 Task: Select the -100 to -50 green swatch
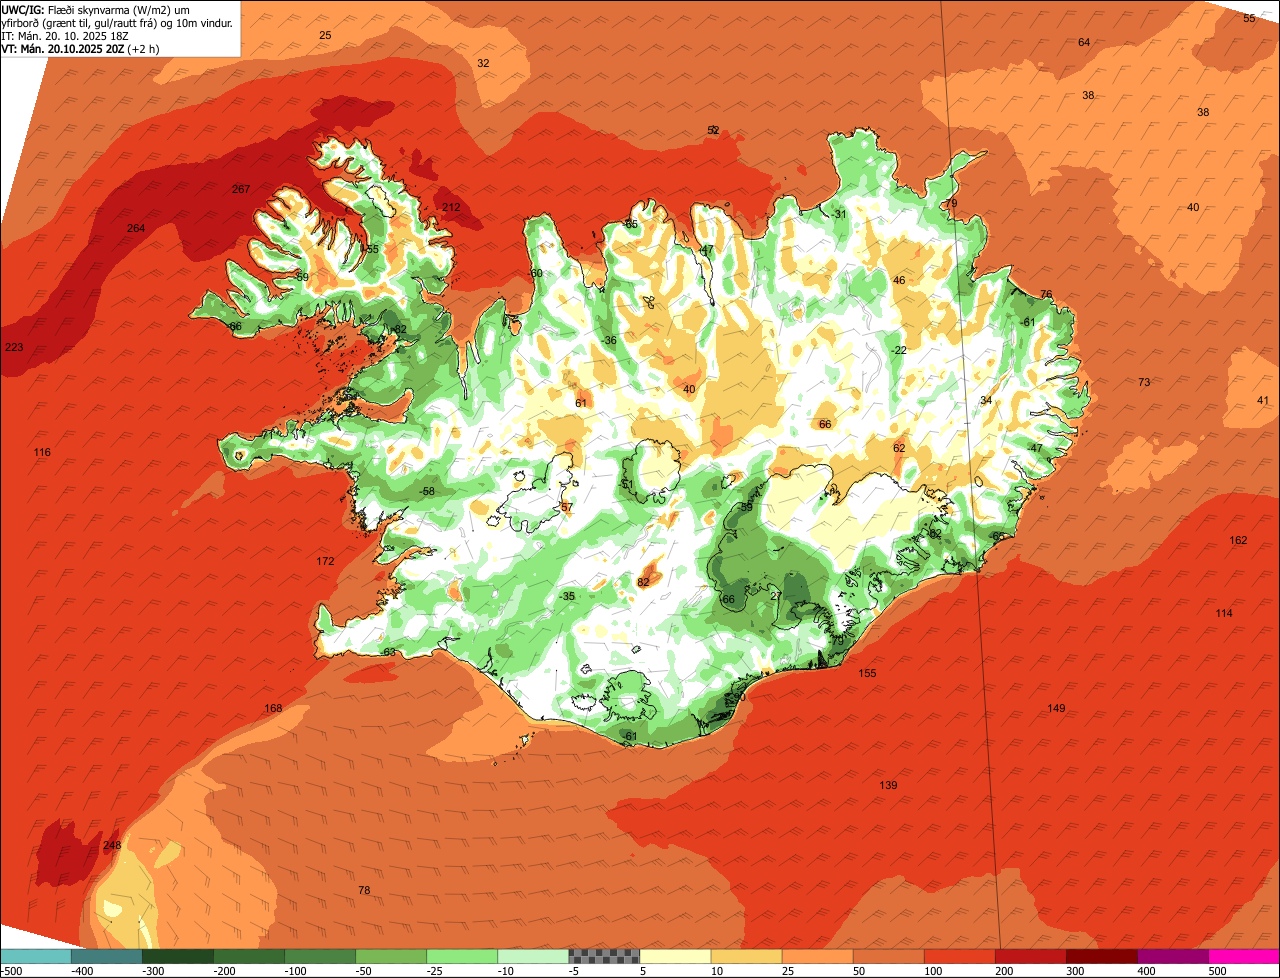(x=320, y=956)
